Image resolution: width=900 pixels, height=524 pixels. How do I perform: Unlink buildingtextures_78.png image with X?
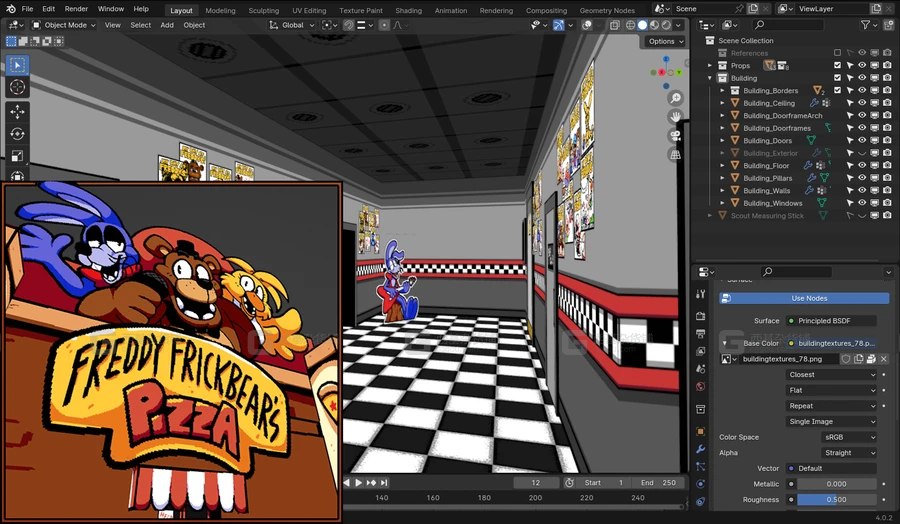point(883,359)
